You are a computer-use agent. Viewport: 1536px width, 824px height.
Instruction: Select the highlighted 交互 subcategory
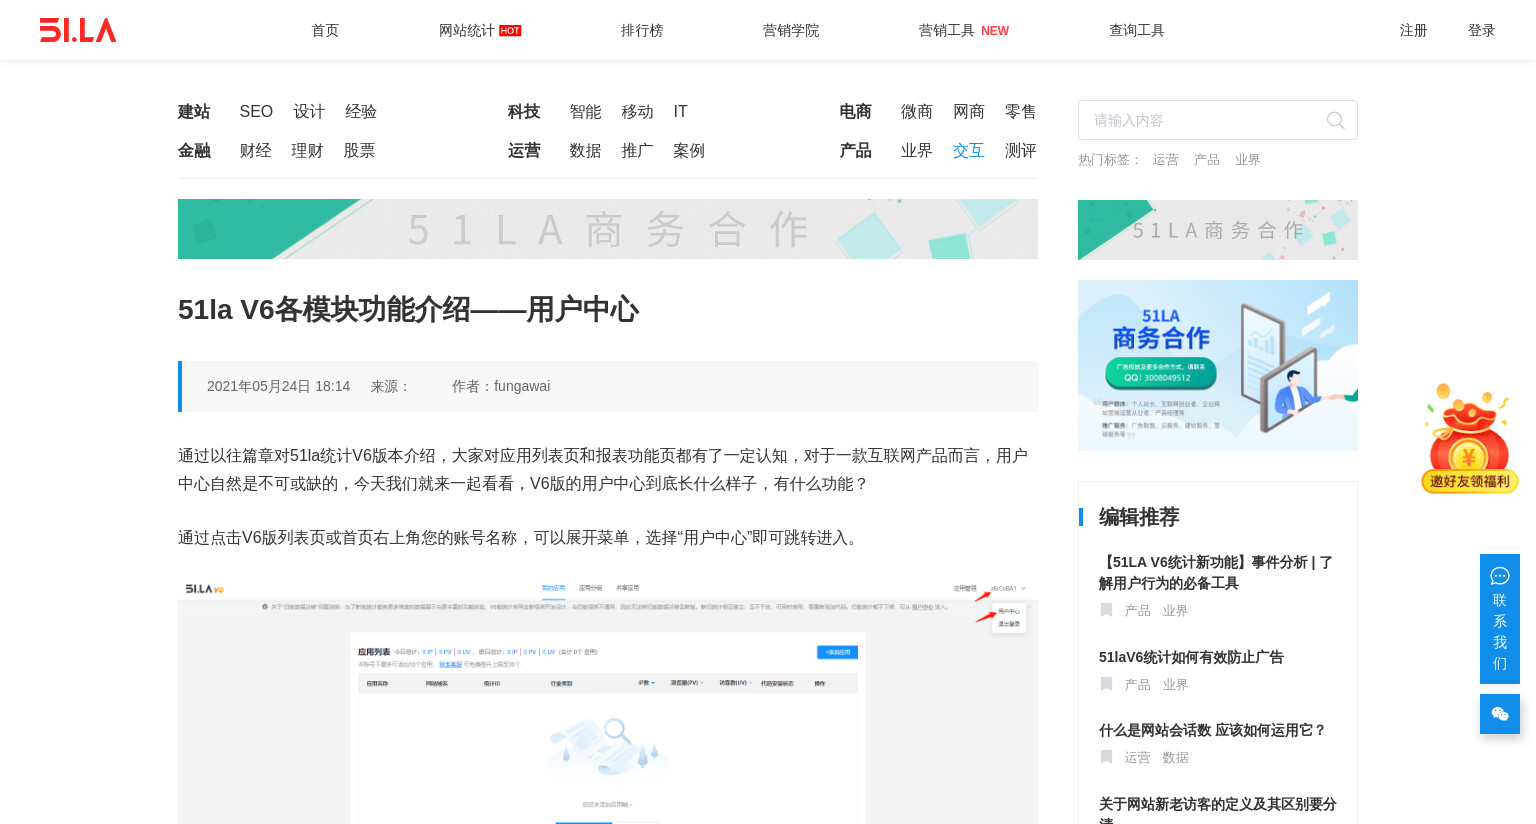969,150
